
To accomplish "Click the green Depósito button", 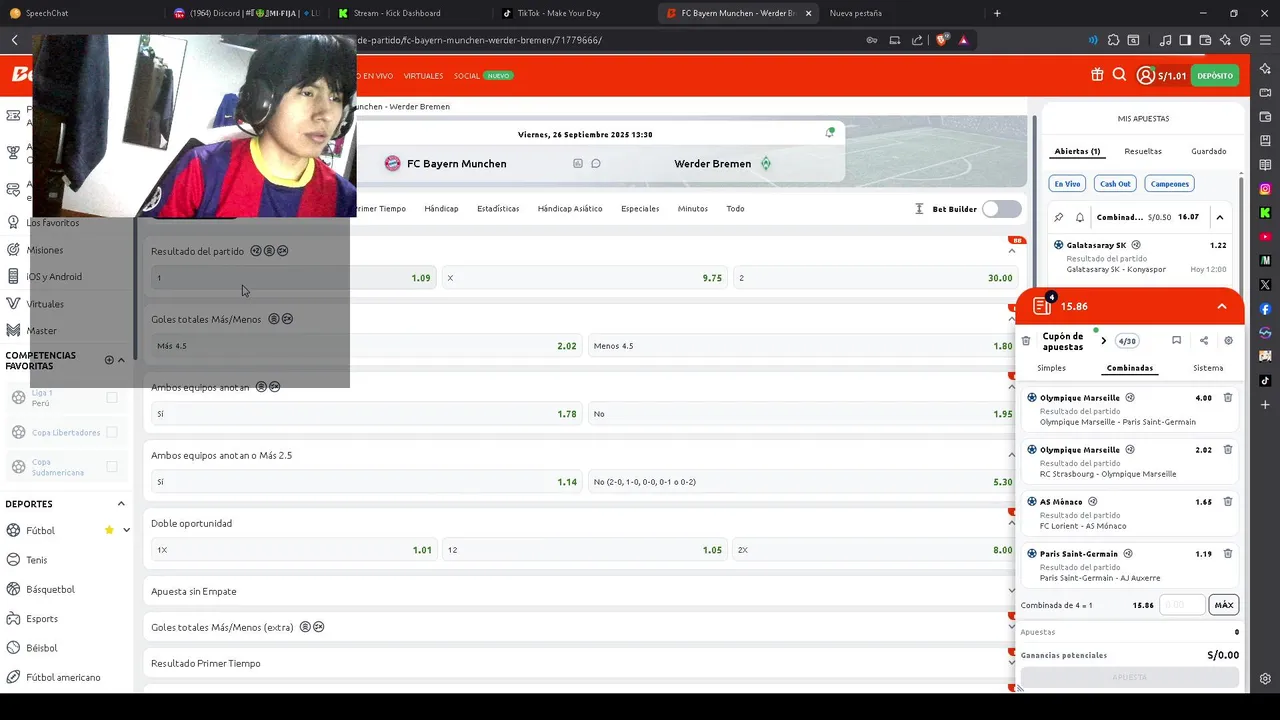I will (1215, 76).
